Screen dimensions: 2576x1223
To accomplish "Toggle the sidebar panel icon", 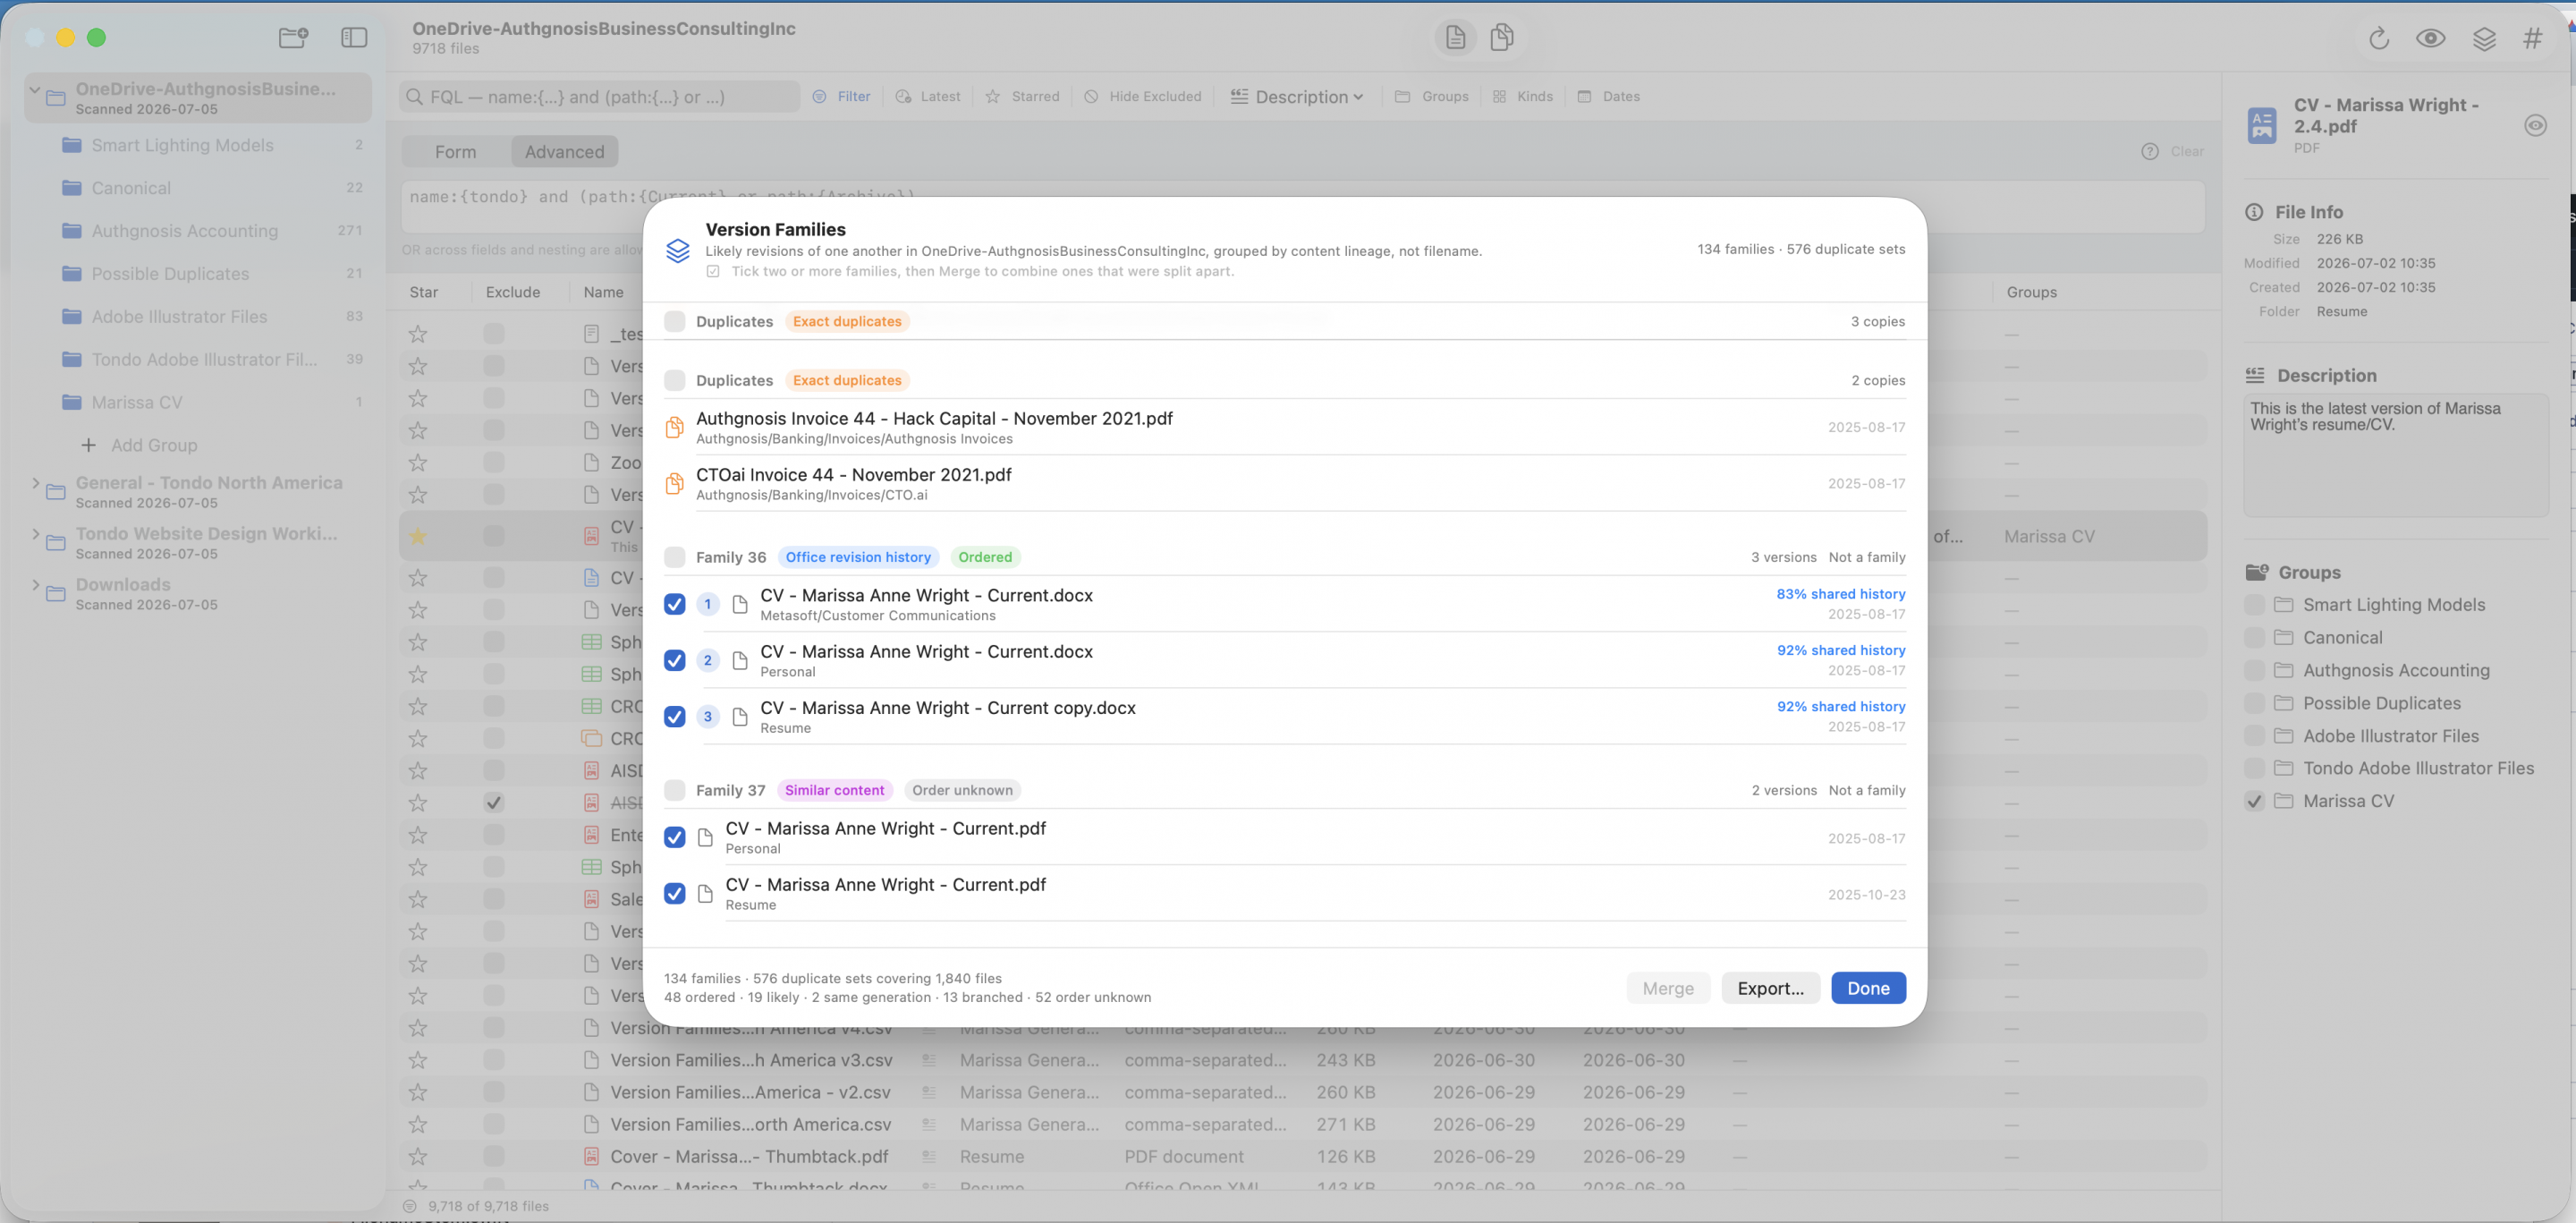I will (354, 38).
